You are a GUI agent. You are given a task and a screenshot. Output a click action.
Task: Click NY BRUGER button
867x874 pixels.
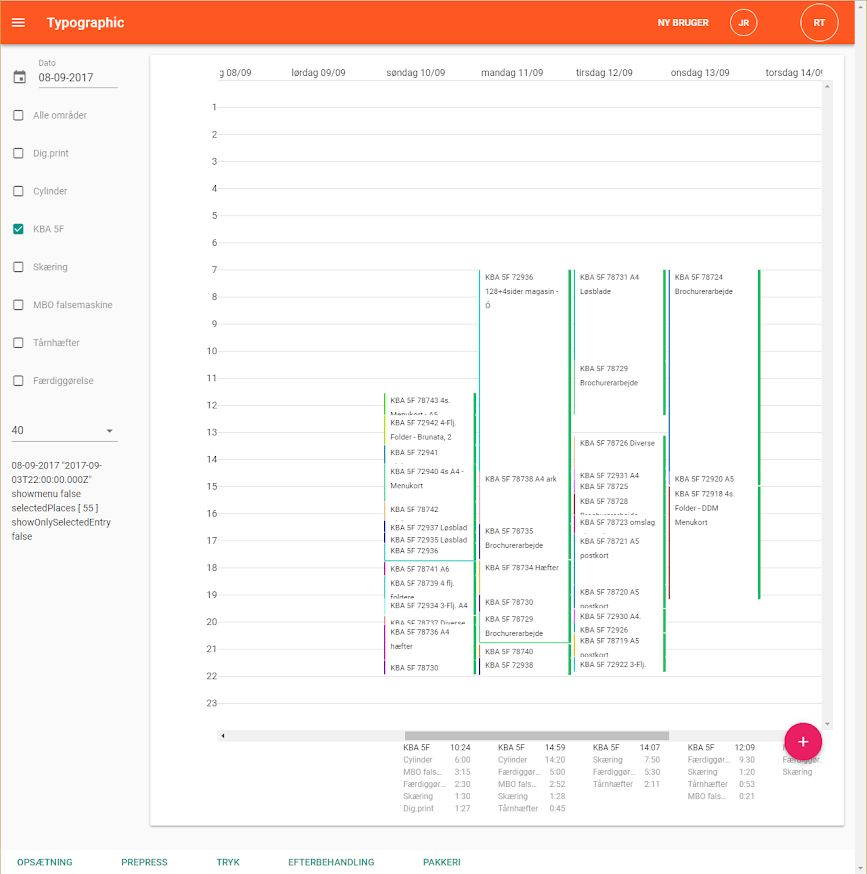tap(683, 23)
